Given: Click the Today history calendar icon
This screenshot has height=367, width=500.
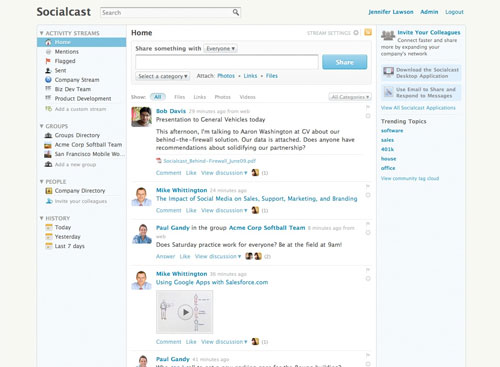Looking at the screenshot, I should click(x=49, y=227).
